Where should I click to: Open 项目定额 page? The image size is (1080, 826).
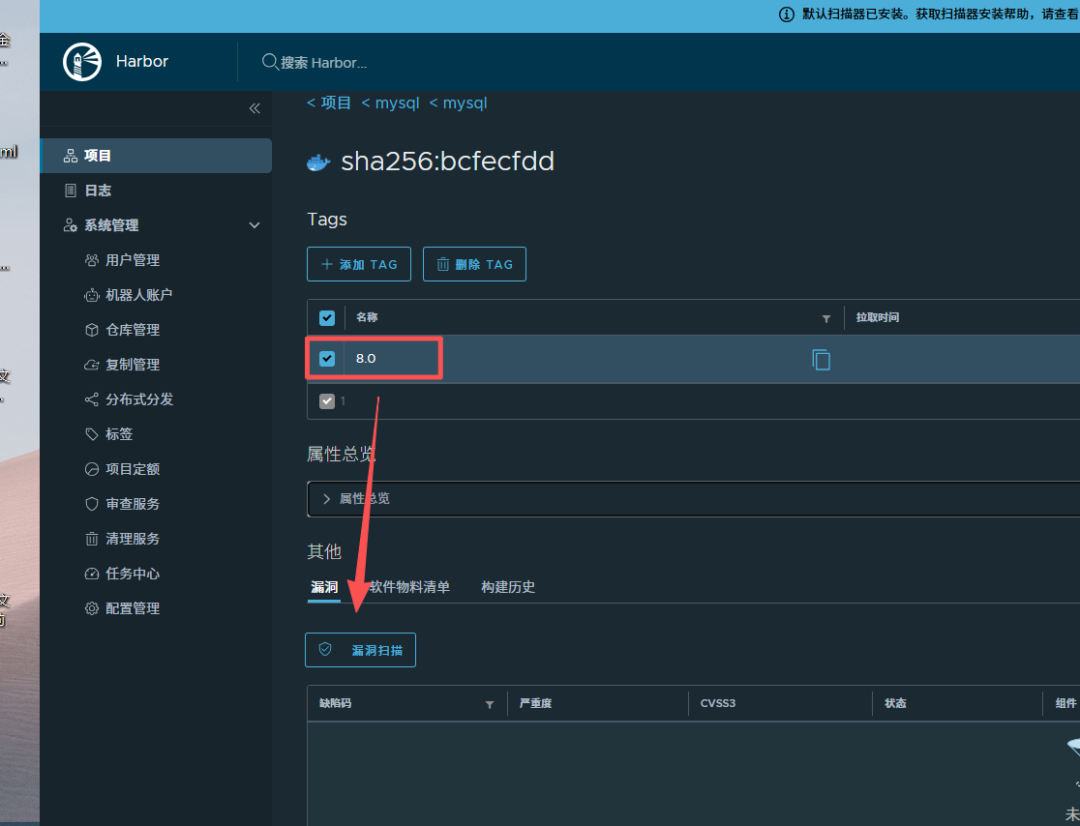click(132, 469)
